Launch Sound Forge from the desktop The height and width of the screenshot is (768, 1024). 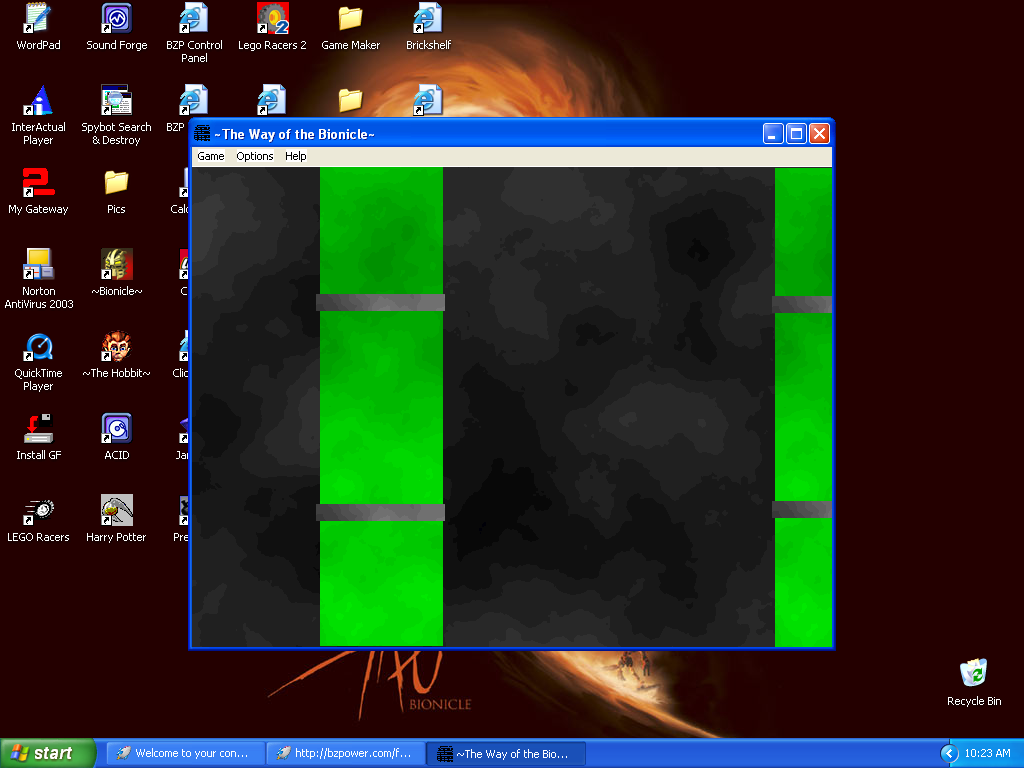pyautogui.click(x=116, y=27)
